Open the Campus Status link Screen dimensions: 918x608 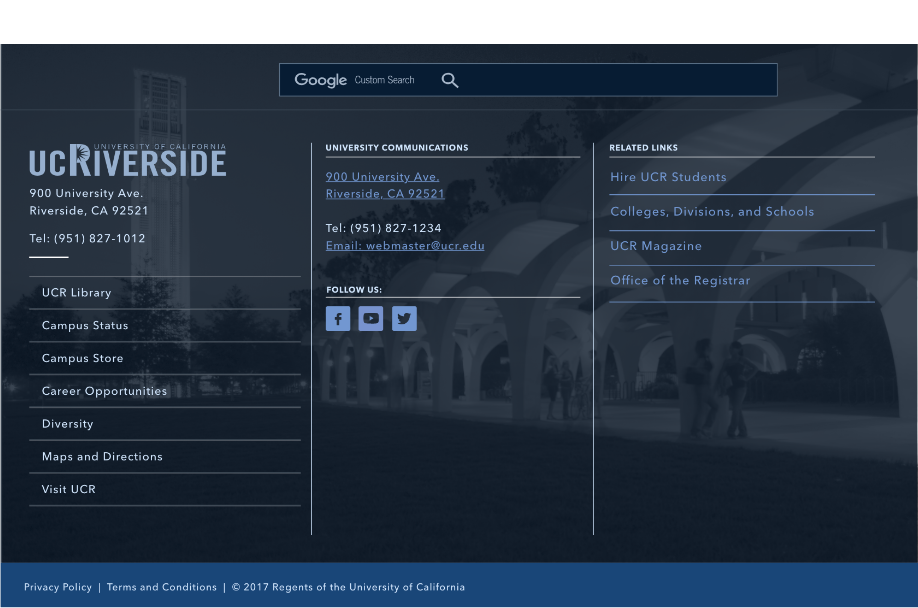click(85, 325)
